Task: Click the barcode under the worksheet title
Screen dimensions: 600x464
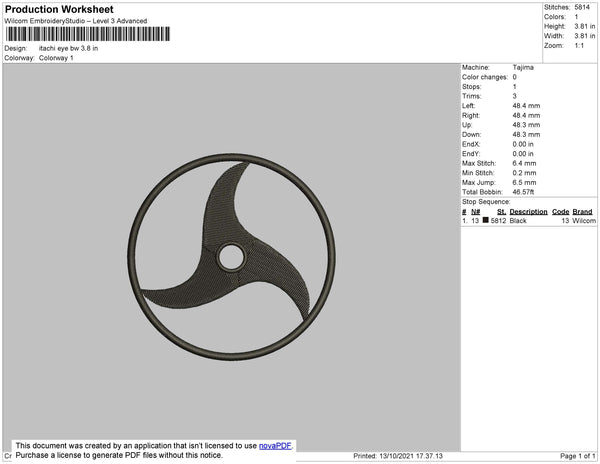Action: [x=88, y=34]
